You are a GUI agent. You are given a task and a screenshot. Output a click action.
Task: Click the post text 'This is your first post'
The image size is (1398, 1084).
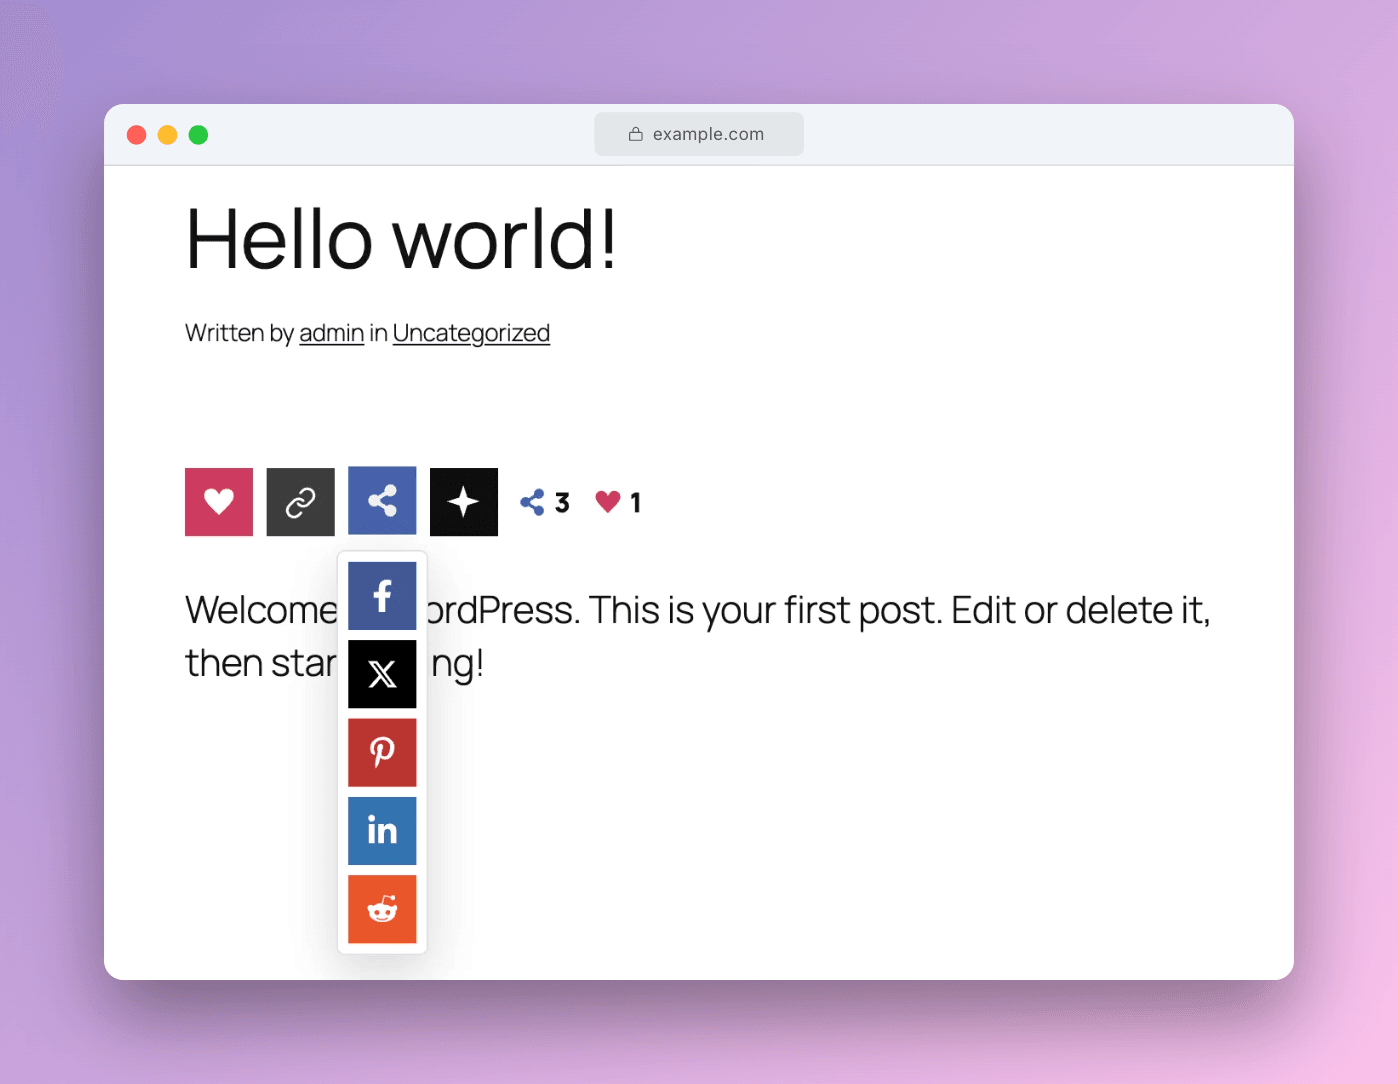tap(765, 610)
